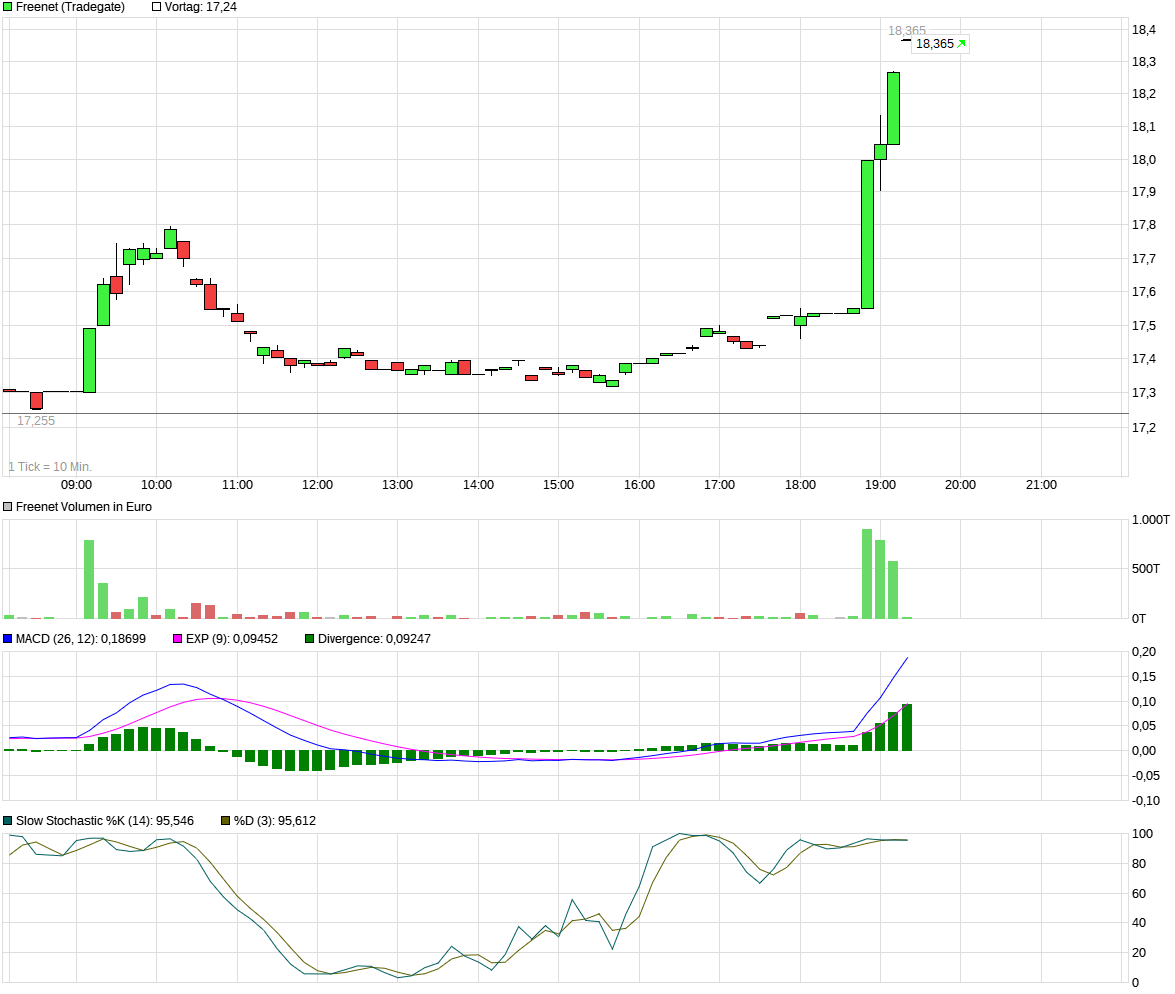Click the 12:00 time axis label
Image resolution: width=1175 pixels, height=994 pixels.
318,485
